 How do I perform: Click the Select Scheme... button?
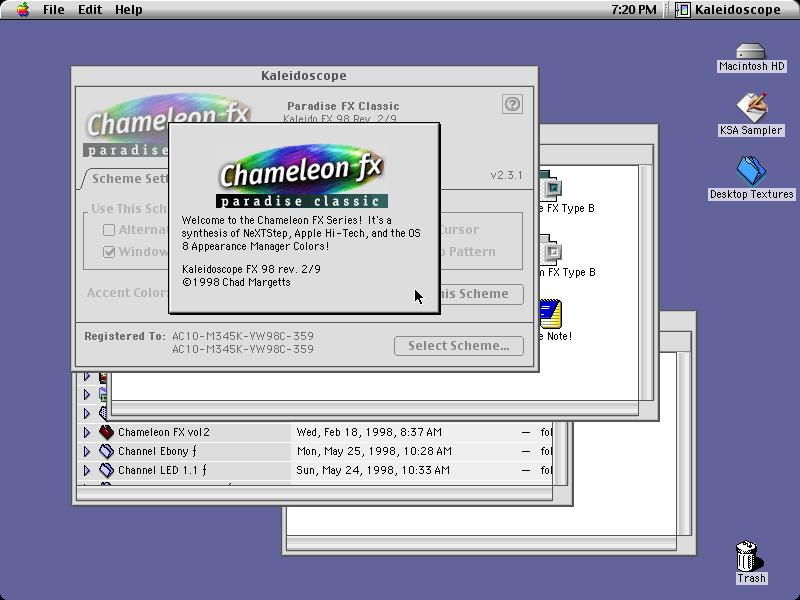coord(459,345)
